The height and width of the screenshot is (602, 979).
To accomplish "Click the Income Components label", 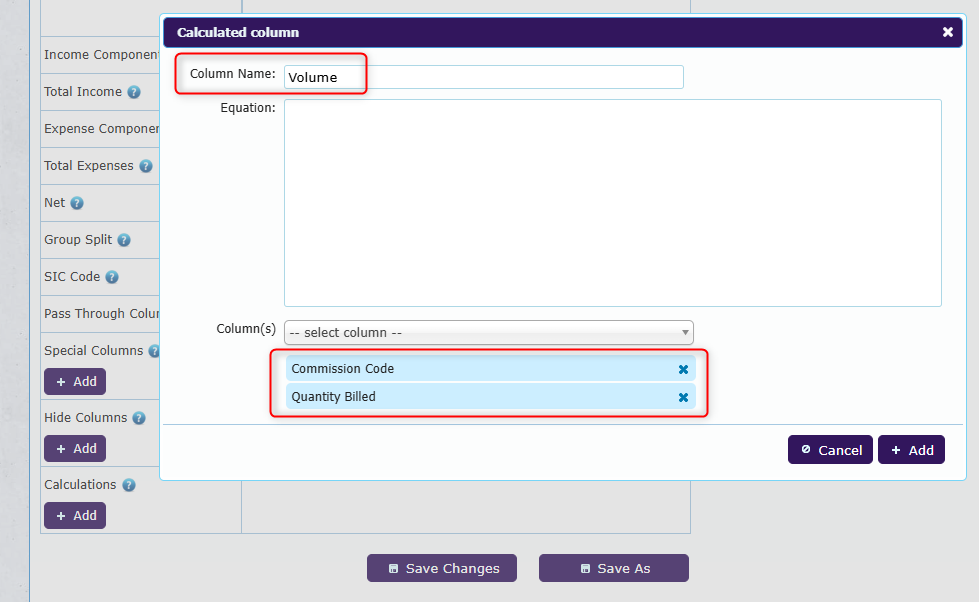I will click(x=101, y=55).
